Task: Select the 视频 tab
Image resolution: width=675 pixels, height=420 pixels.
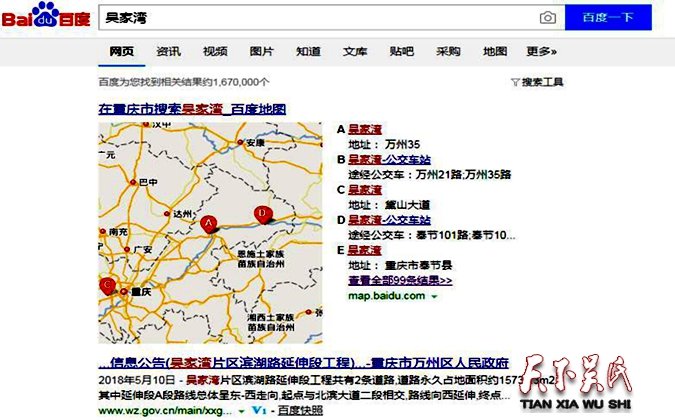Action: pos(215,51)
